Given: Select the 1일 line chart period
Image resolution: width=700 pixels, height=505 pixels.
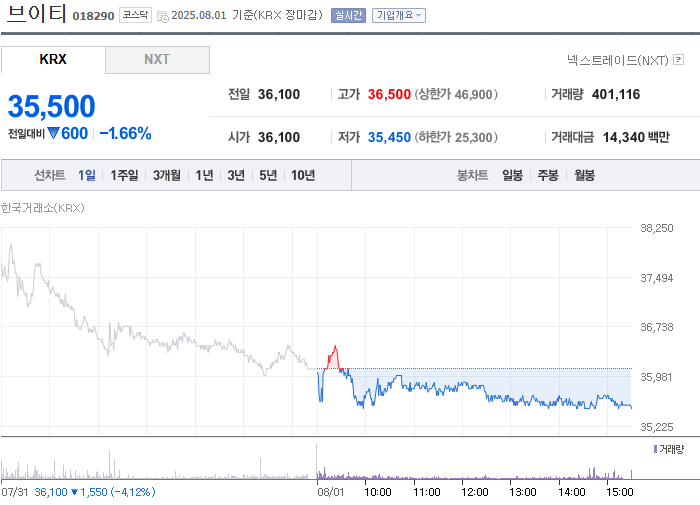Looking at the screenshot, I should tap(87, 175).
